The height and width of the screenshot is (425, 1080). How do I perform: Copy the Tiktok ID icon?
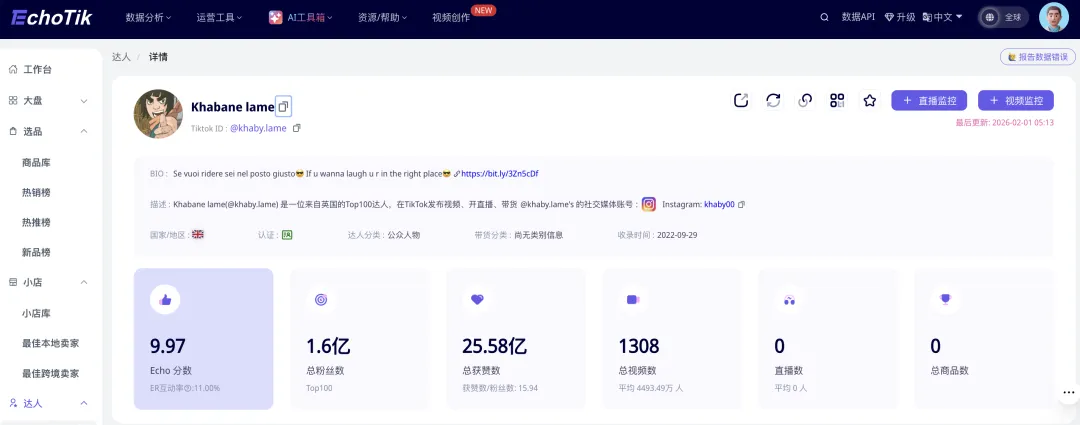pyautogui.click(x=297, y=128)
